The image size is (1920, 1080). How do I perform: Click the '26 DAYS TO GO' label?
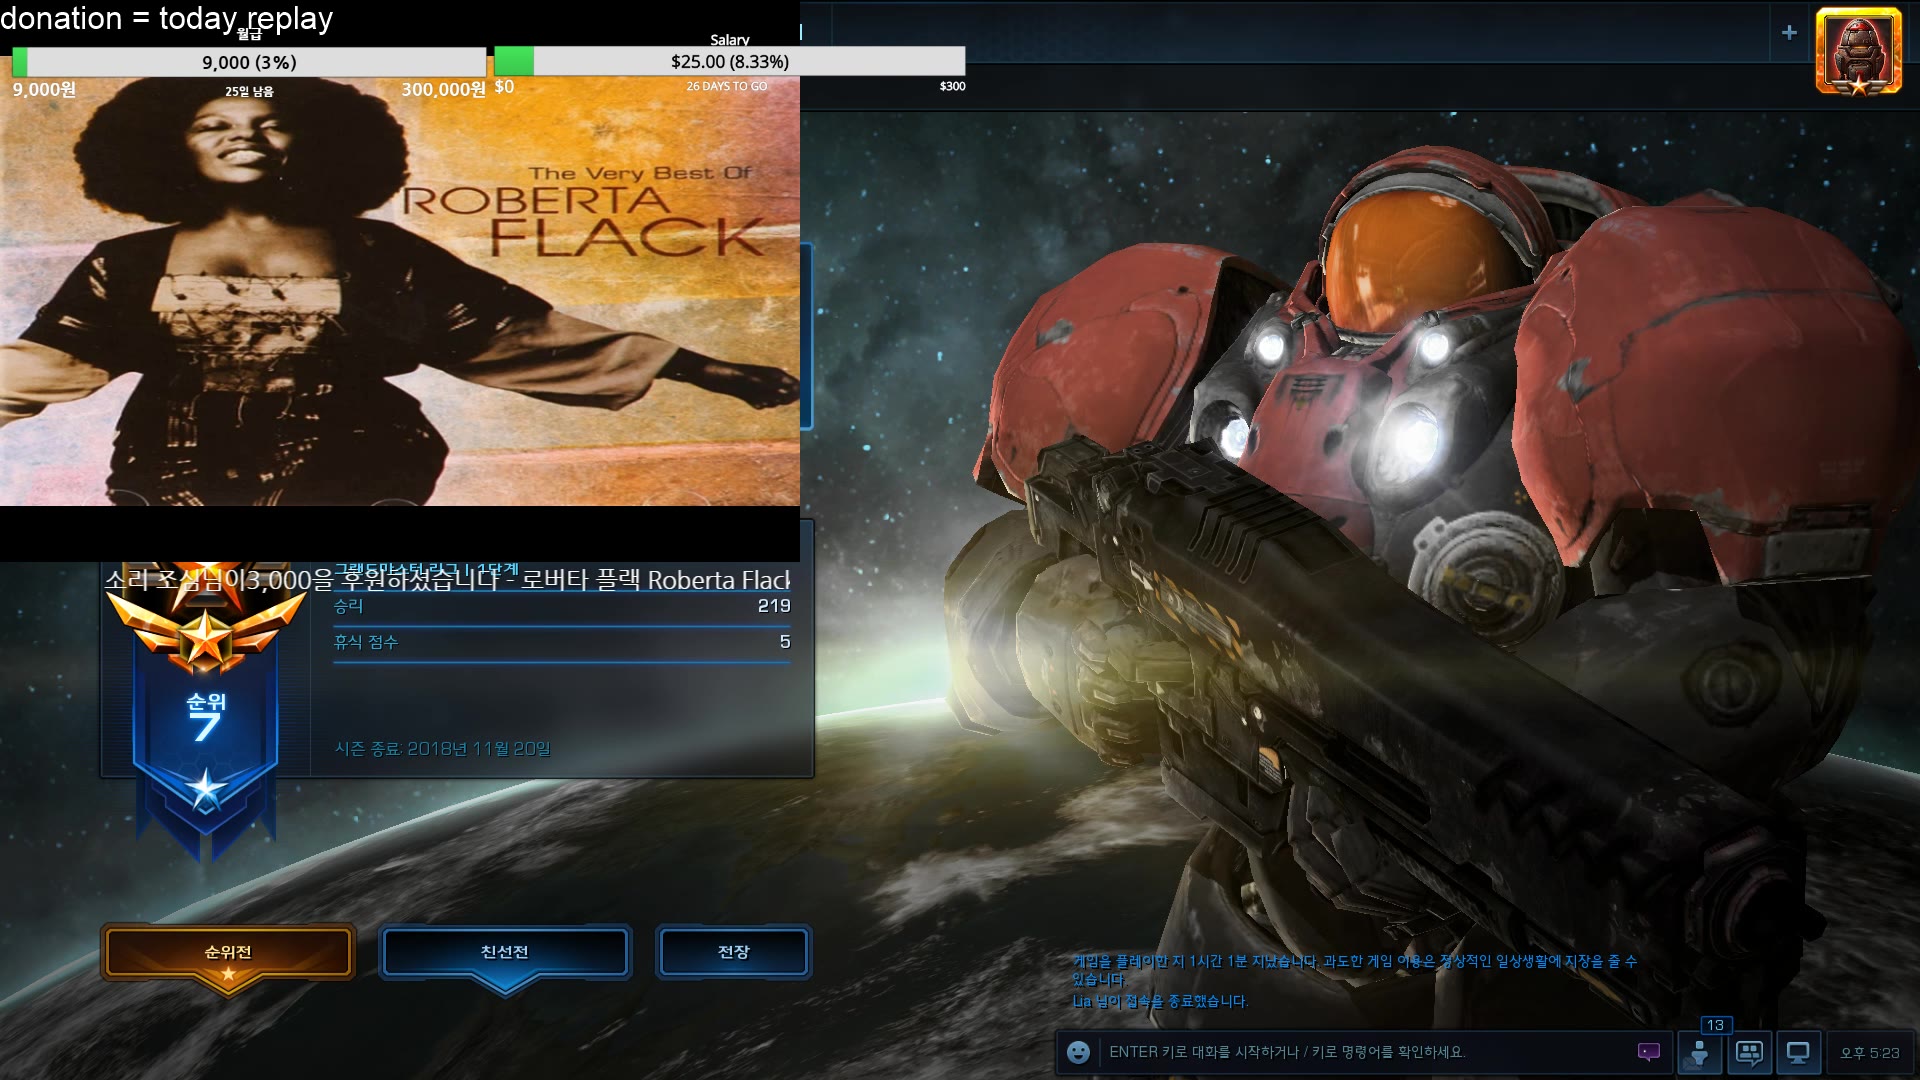pos(727,86)
